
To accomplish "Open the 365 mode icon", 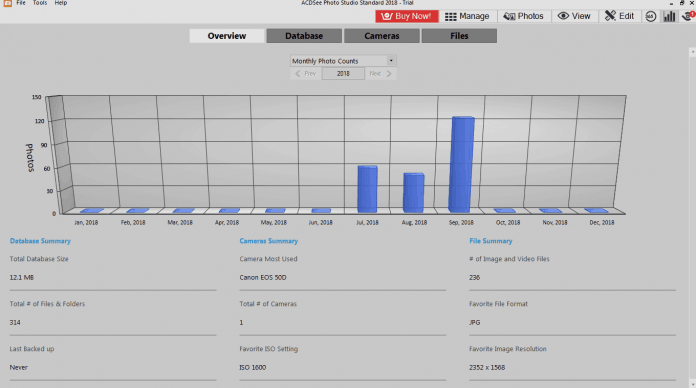I will click(651, 16).
